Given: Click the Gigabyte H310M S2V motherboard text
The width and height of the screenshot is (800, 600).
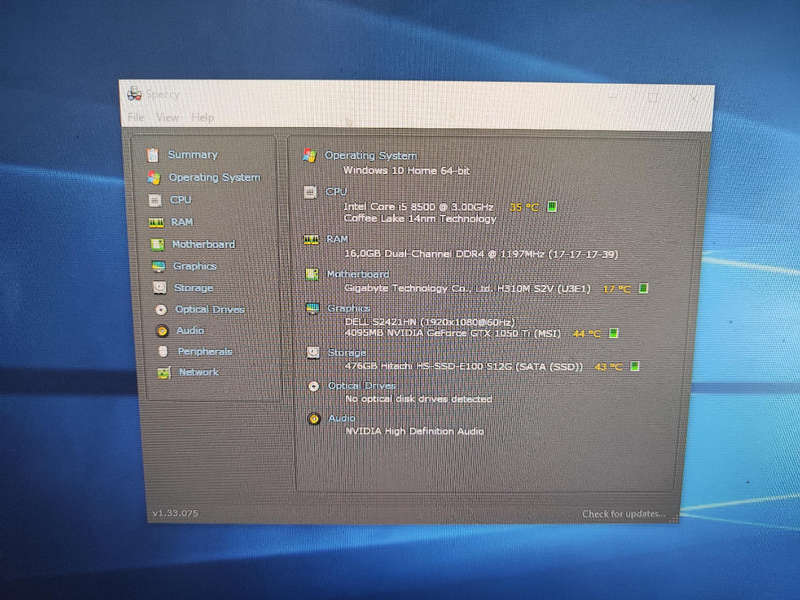Looking at the screenshot, I should pyautogui.click(x=468, y=288).
